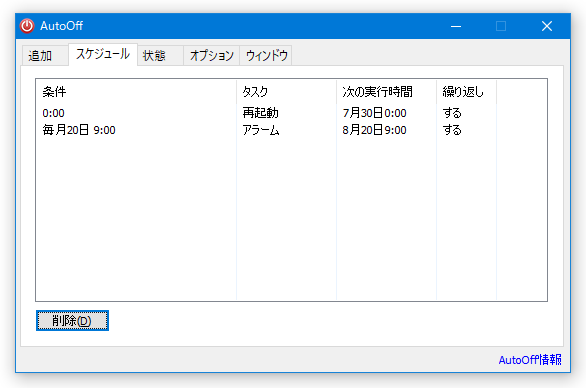Image resolution: width=586 pixels, height=388 pixels.
Task: Minimize the AutoOff window
Action: 456,26
